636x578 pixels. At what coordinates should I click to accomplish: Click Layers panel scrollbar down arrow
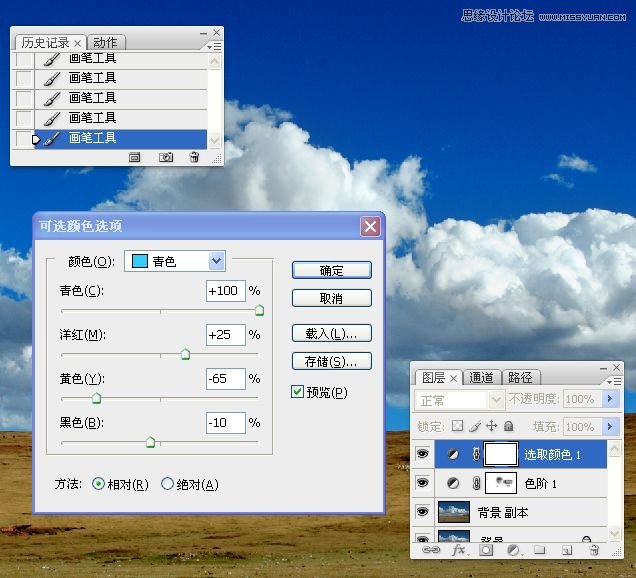(x=615, y=533)
